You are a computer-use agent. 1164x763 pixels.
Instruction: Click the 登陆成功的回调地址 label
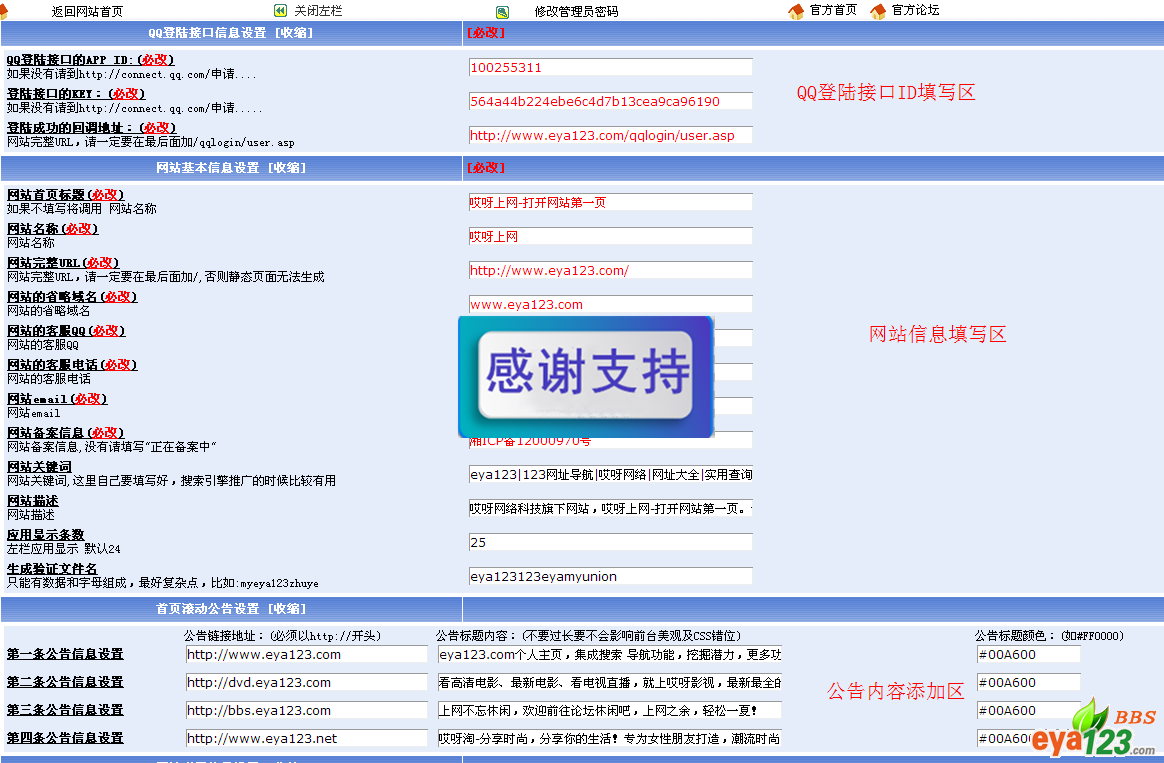[x=91, y=128]
